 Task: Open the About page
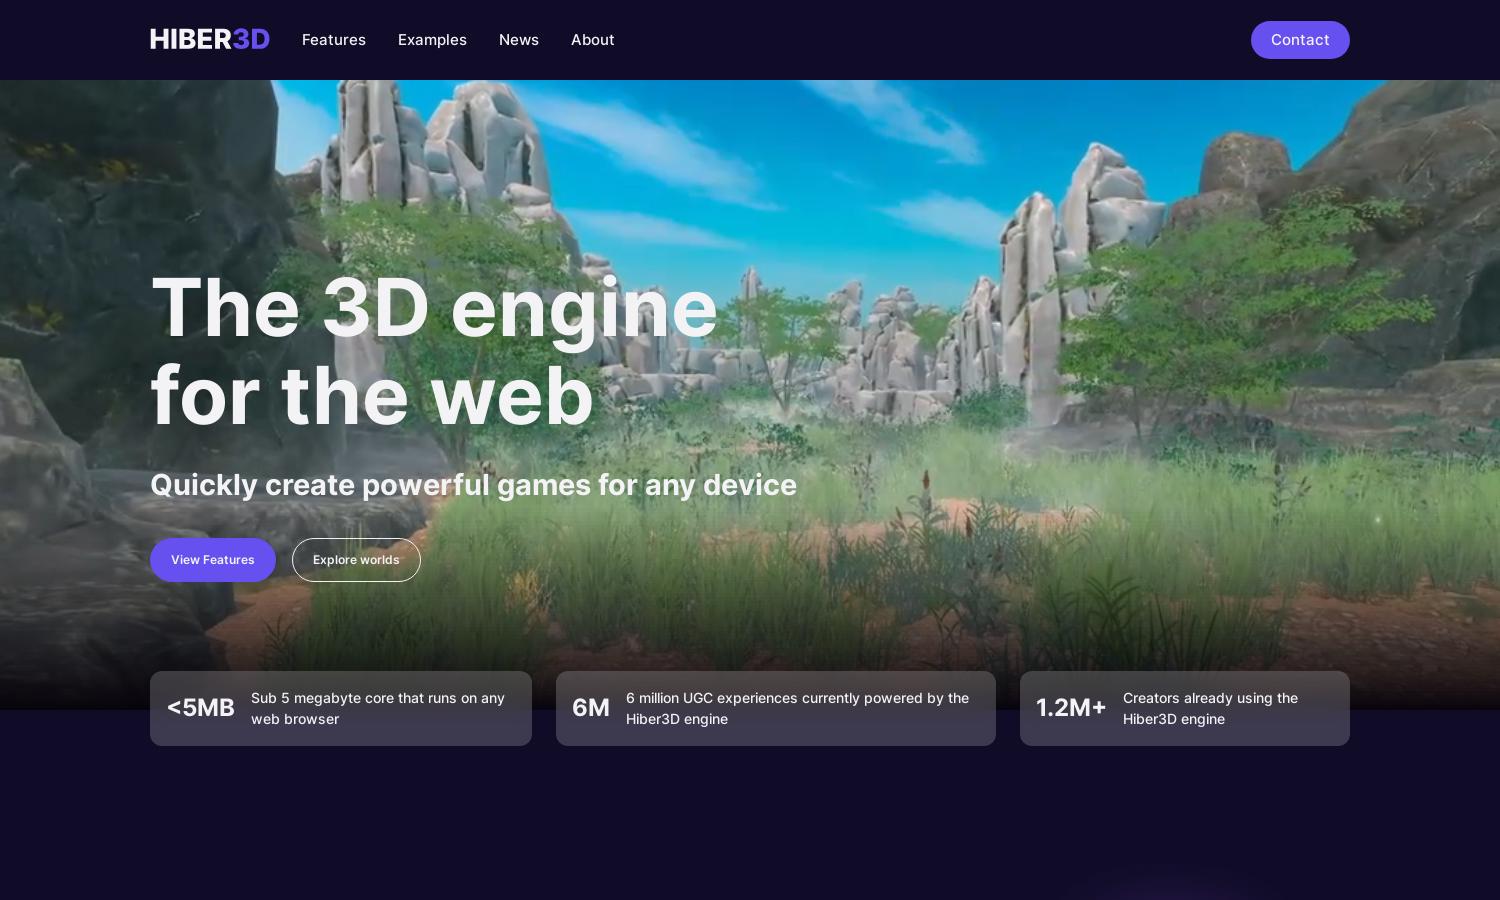593,40
